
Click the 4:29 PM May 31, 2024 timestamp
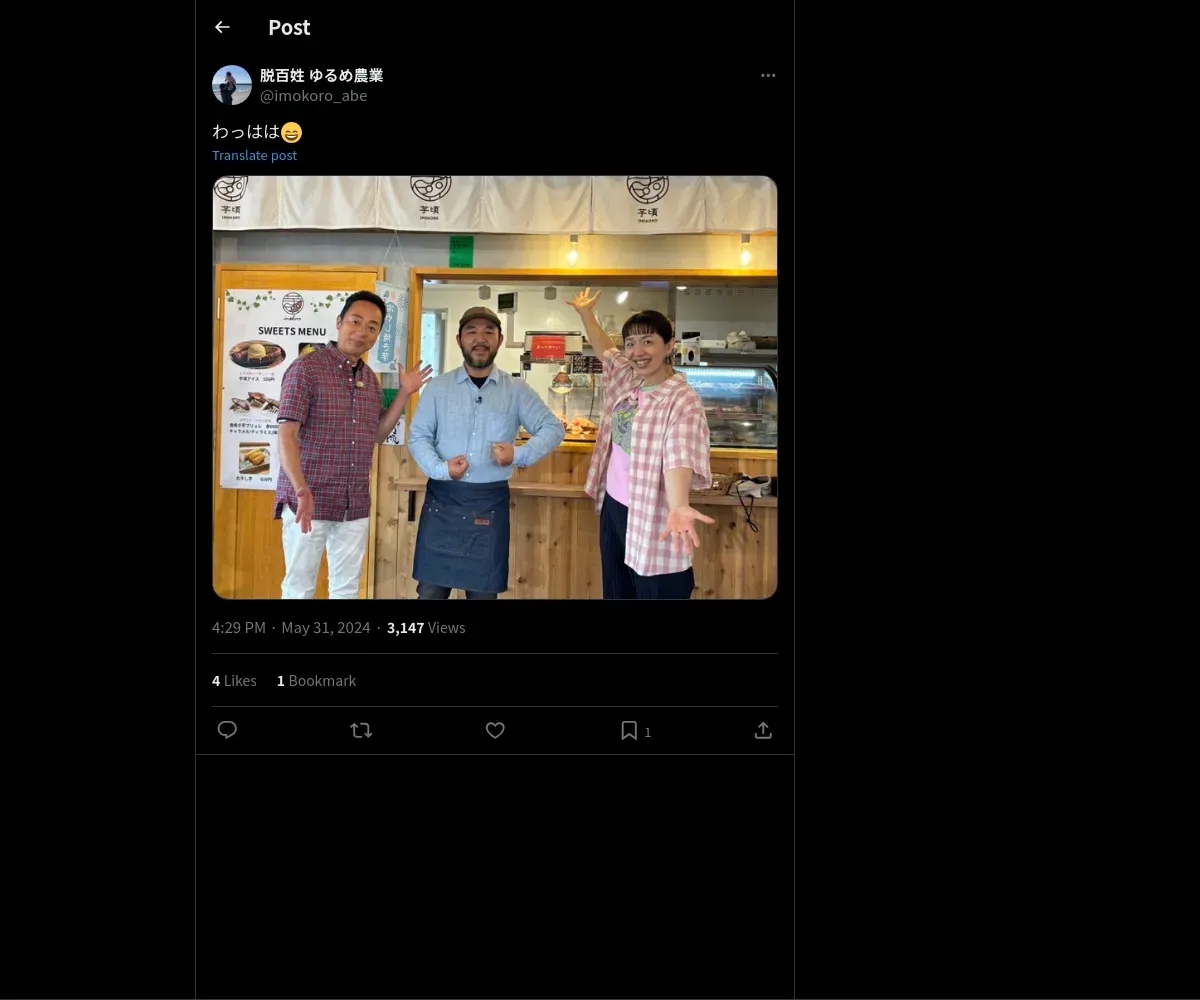291,628
